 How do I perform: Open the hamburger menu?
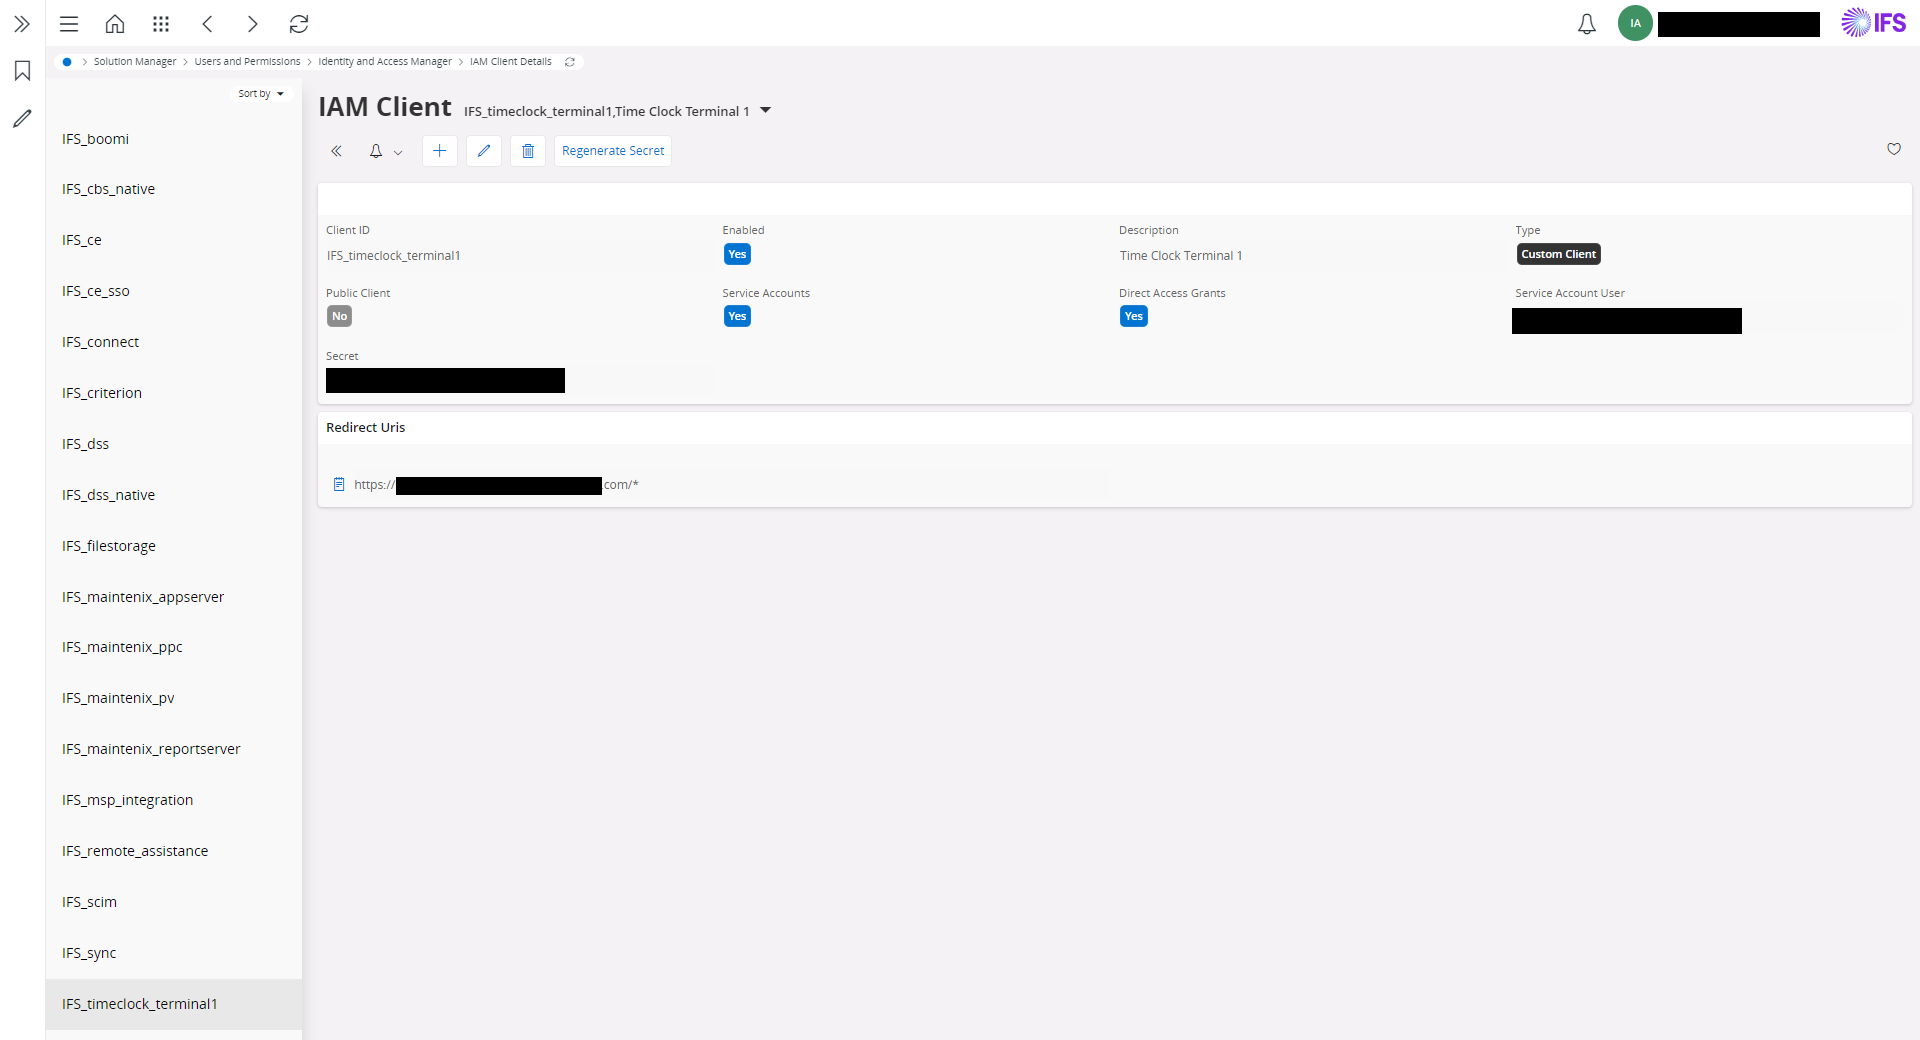(69, 24)
